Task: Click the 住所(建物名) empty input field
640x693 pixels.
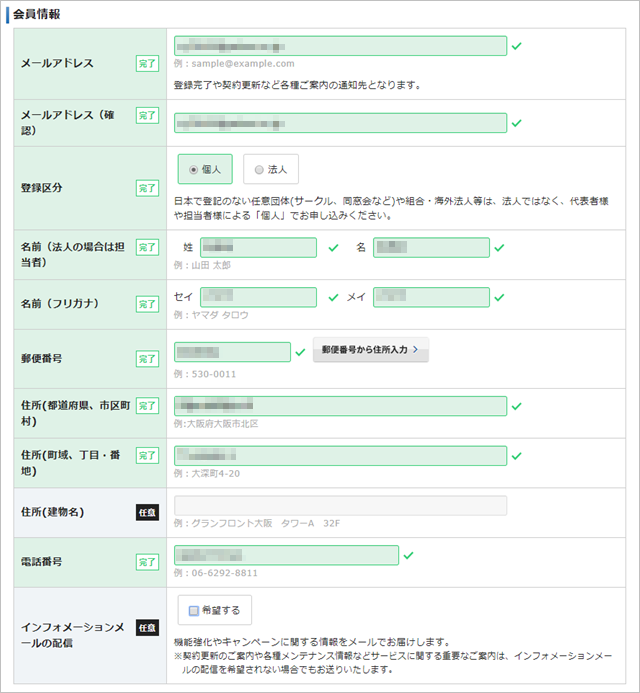Action: click(x=340, y=505)
